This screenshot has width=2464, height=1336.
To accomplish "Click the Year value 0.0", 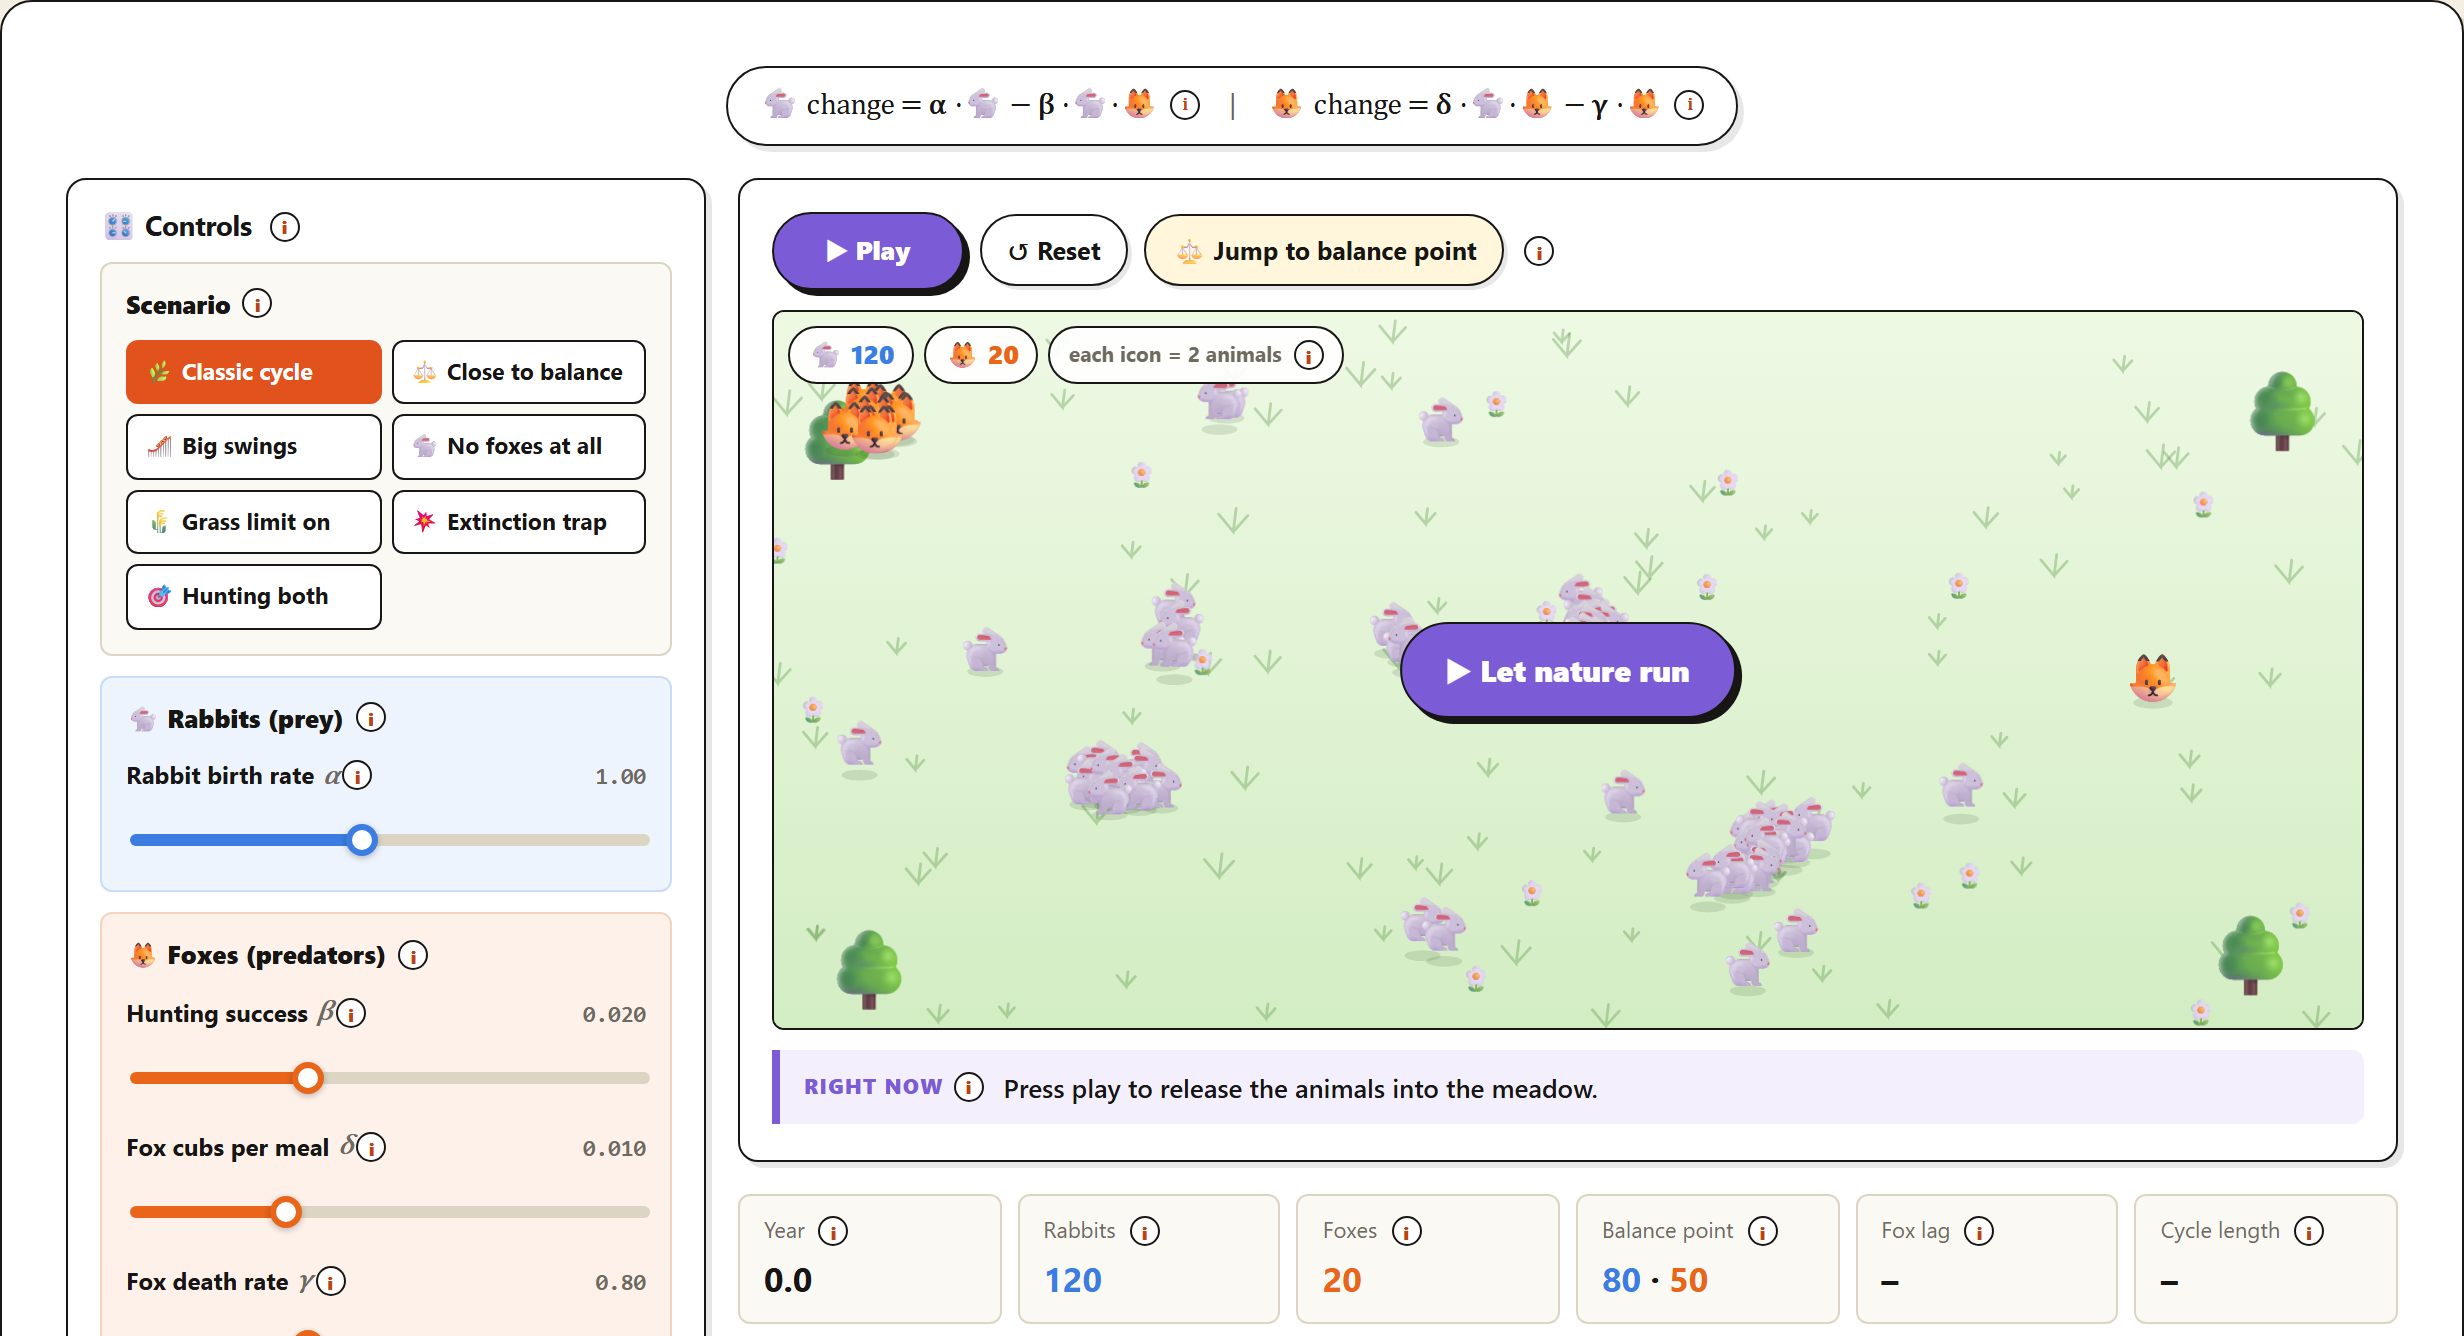I will click(788, 1280).
